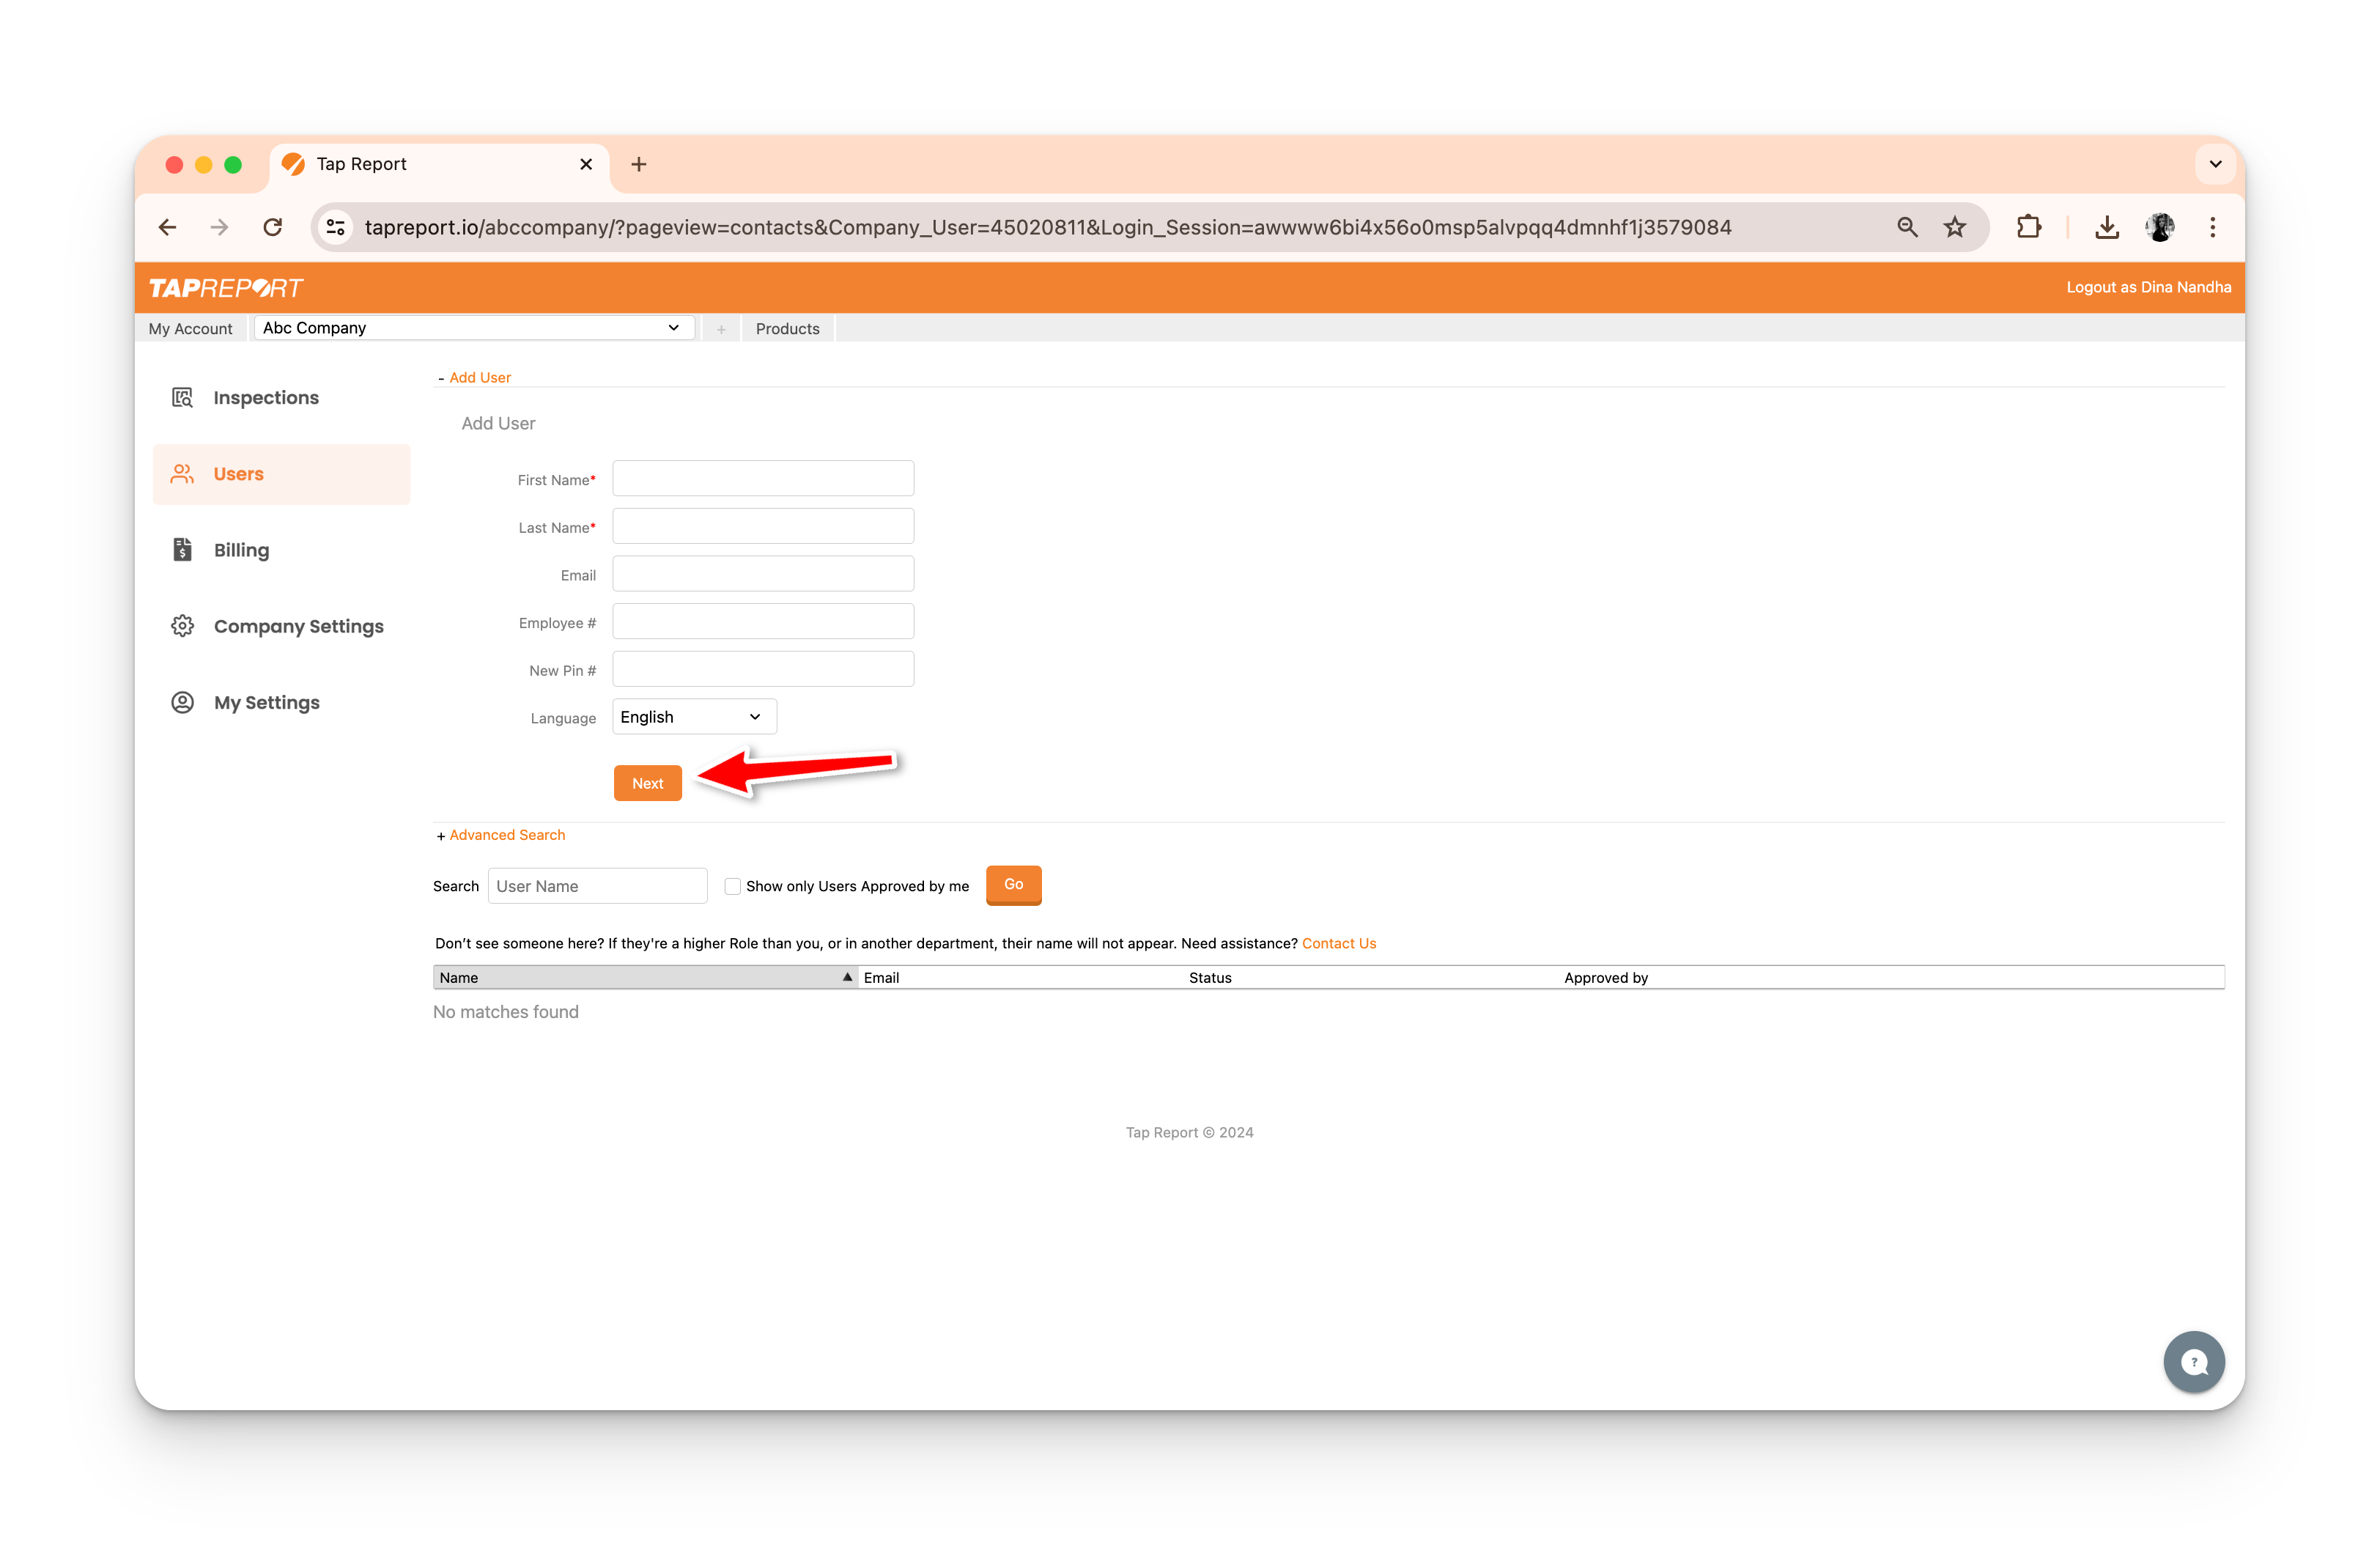The width and height of the screenshot is (2380, 1545).
Task: Open the Products tab
Action: pyautogui.click(x=787, y=329)
